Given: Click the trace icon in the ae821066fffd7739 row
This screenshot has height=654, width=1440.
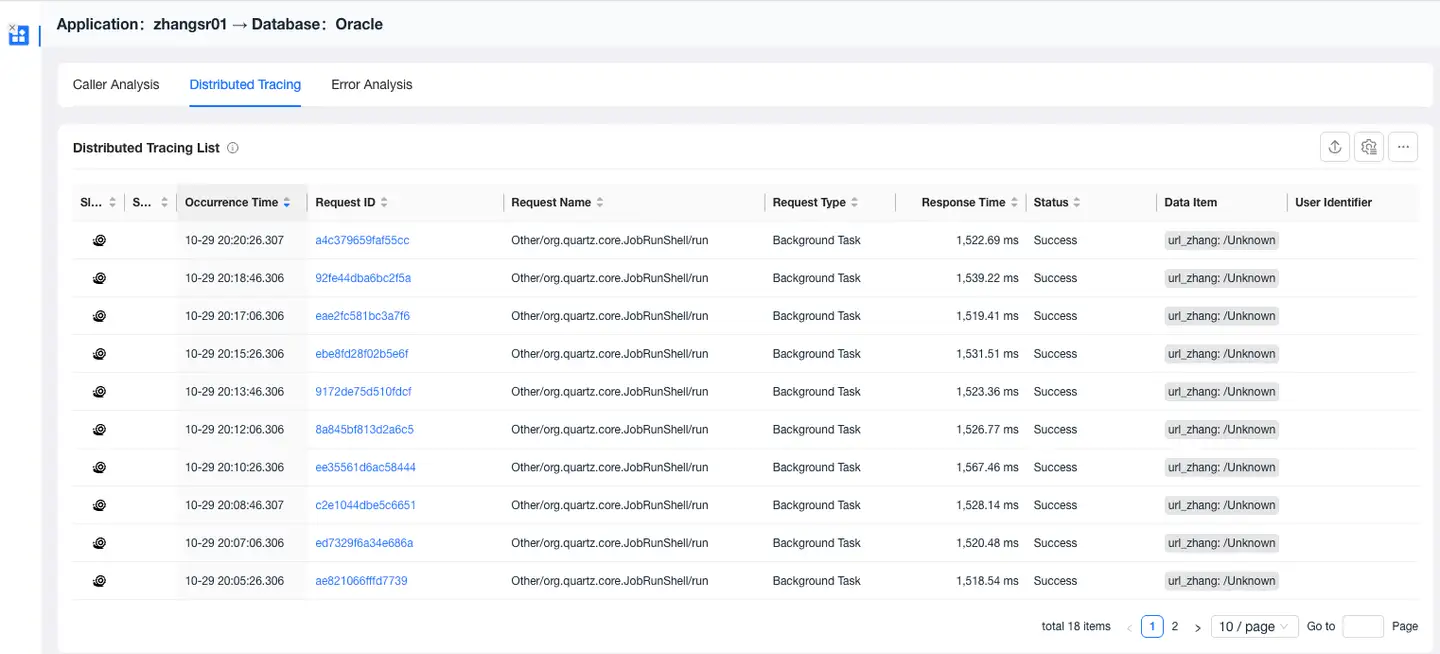Looking at the screenshot, I should point(100,581).
